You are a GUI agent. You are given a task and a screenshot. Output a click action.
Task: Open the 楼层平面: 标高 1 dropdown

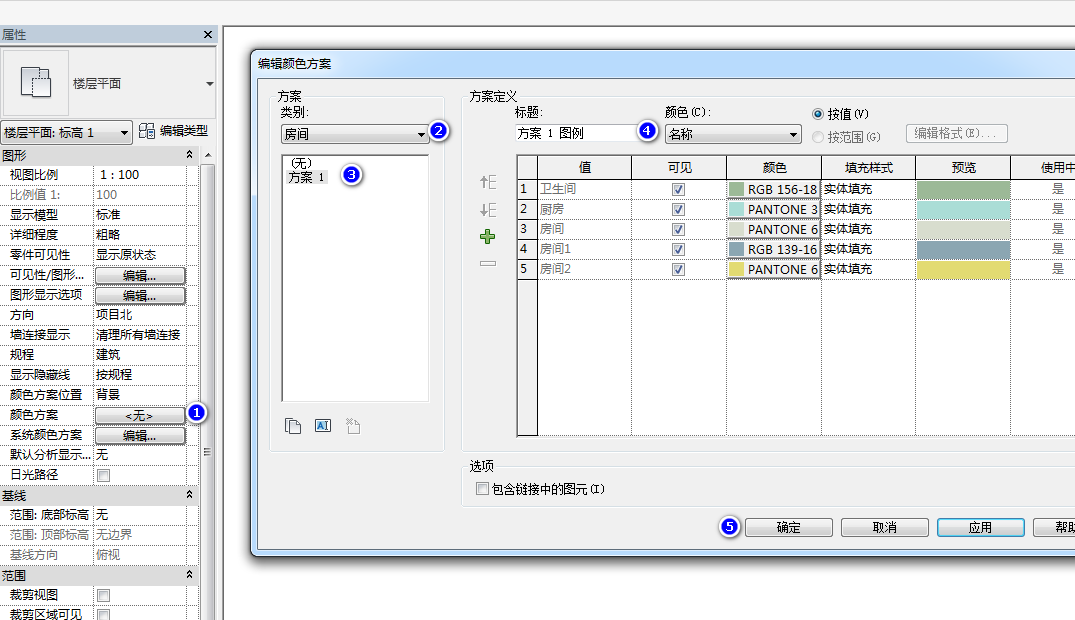66,132
